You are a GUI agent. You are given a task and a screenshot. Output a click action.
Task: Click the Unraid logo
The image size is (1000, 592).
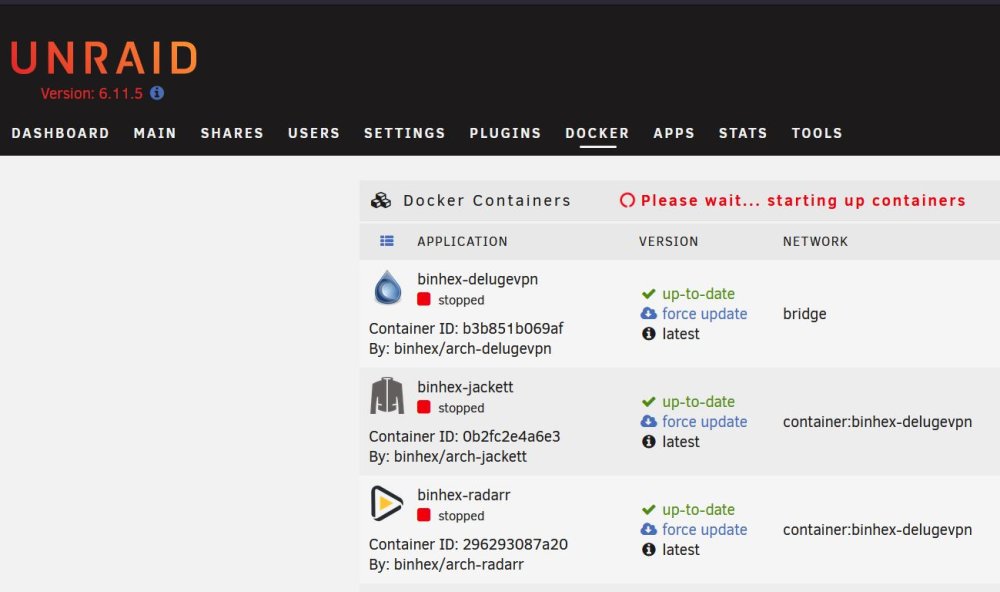[x=104, y=58]
